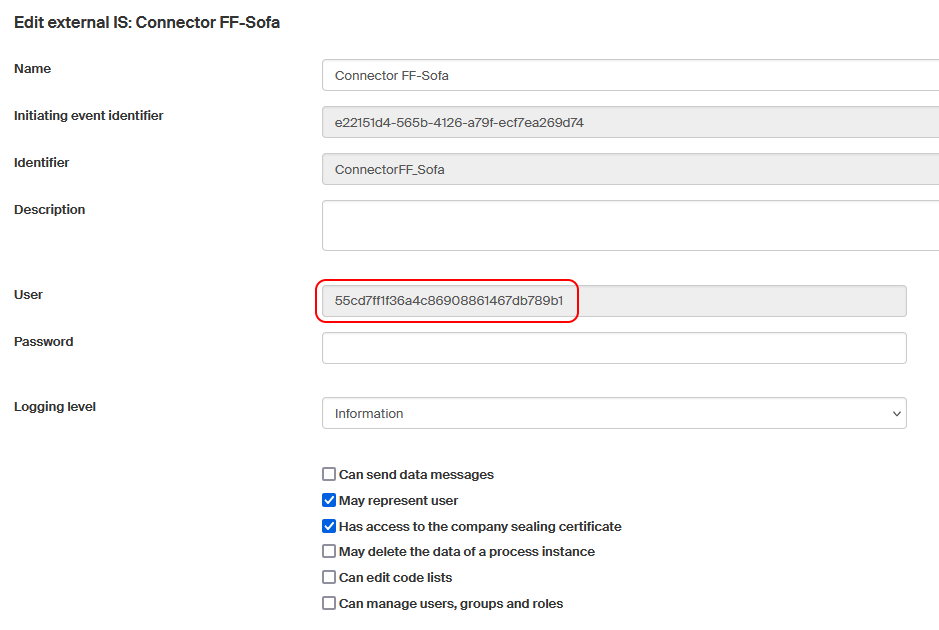
Task: Click the Password label on the left
Action: 43,342
